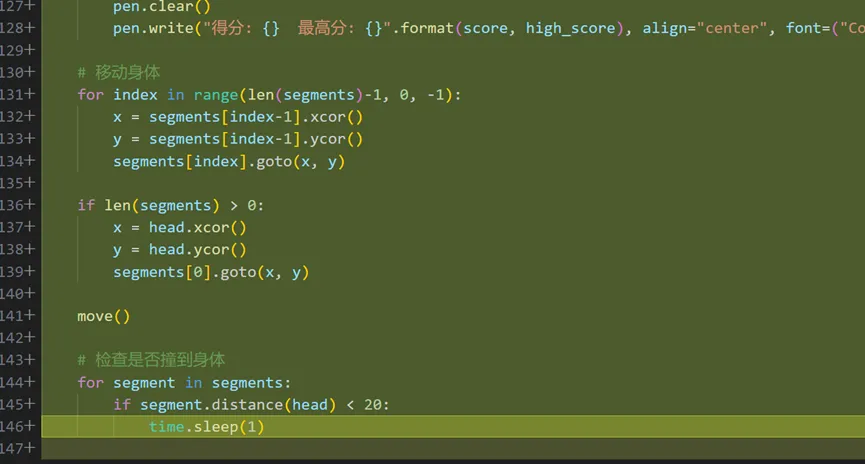This screenshot has width=865, height=464.
Task: Click line number 131 in the gutter
Action: click(x=13, y=94)
